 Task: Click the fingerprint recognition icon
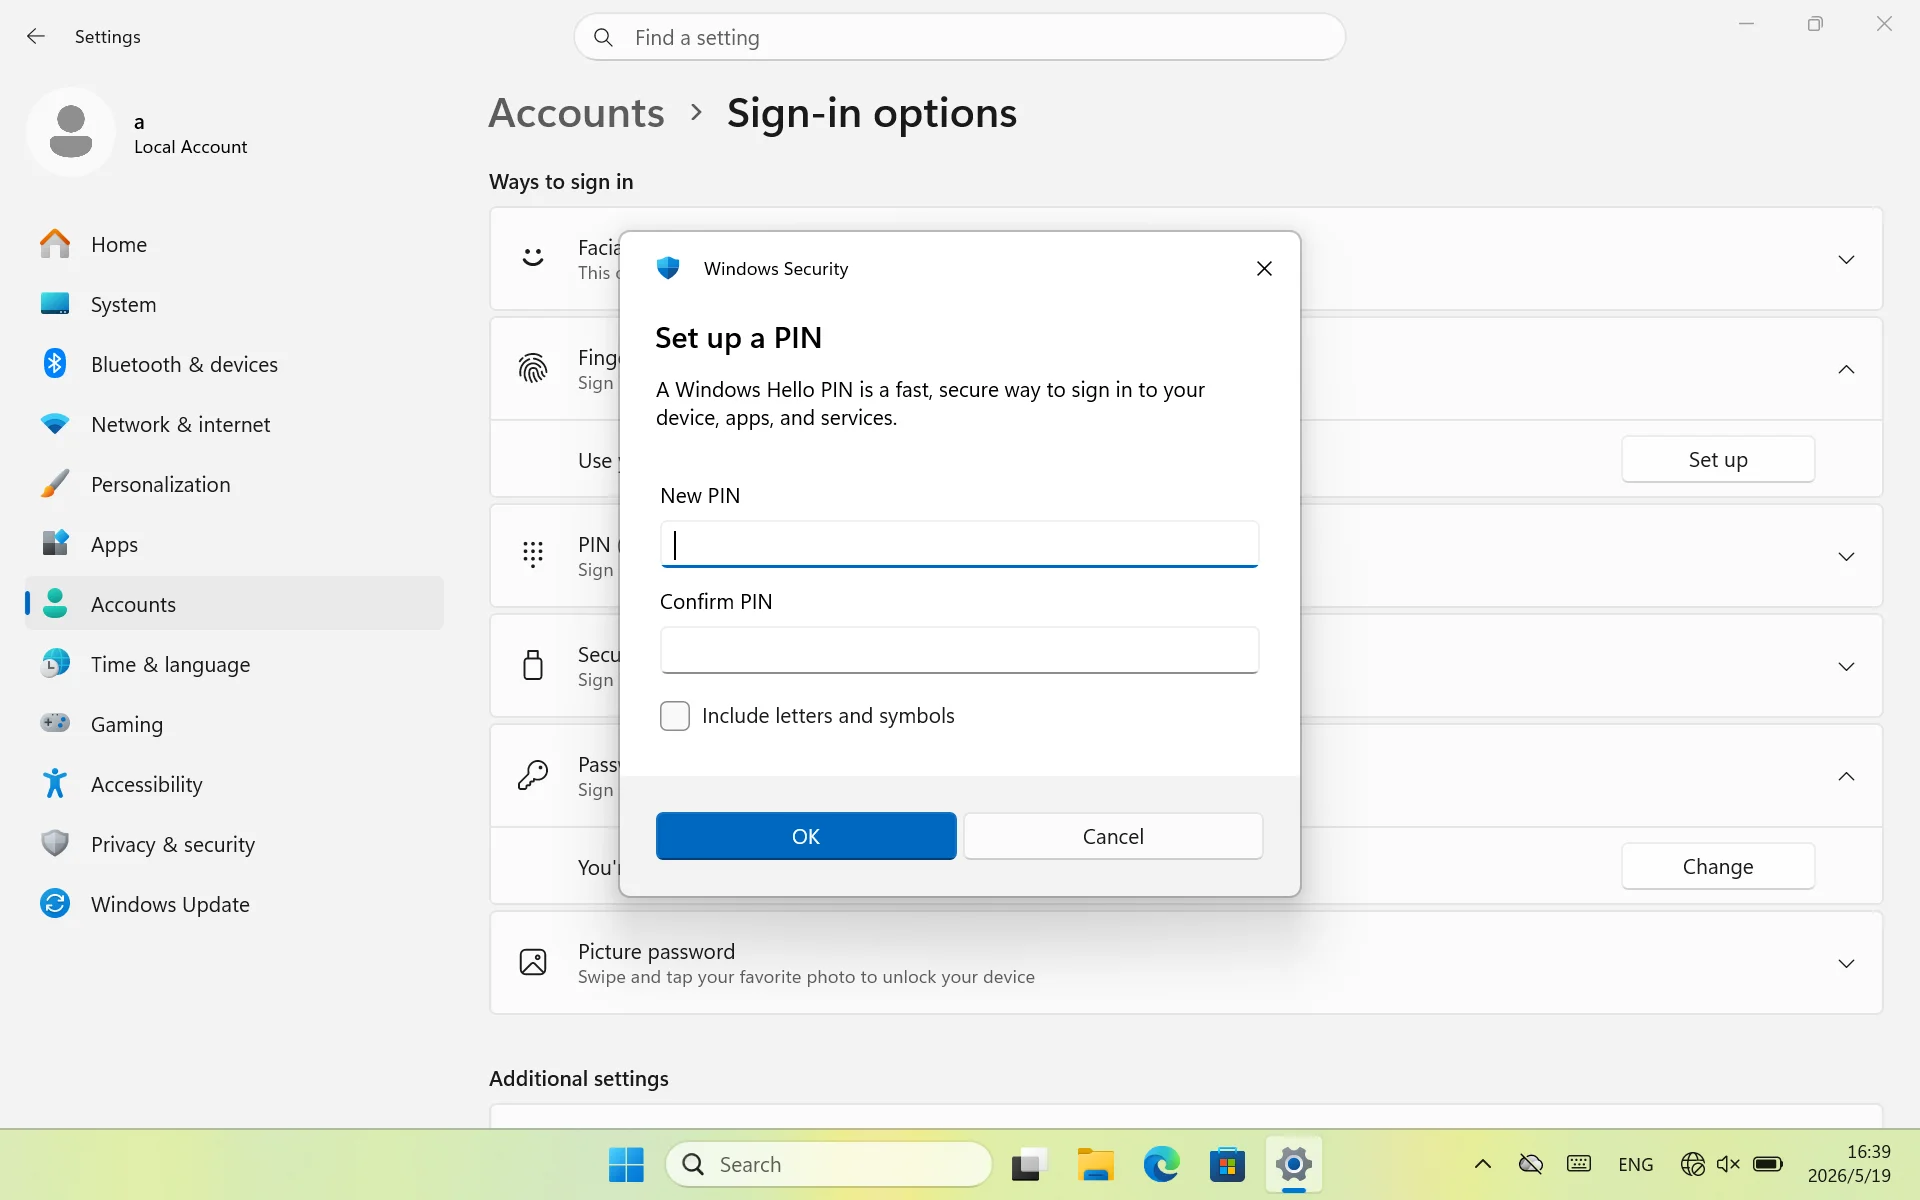(x=533, y=369)
